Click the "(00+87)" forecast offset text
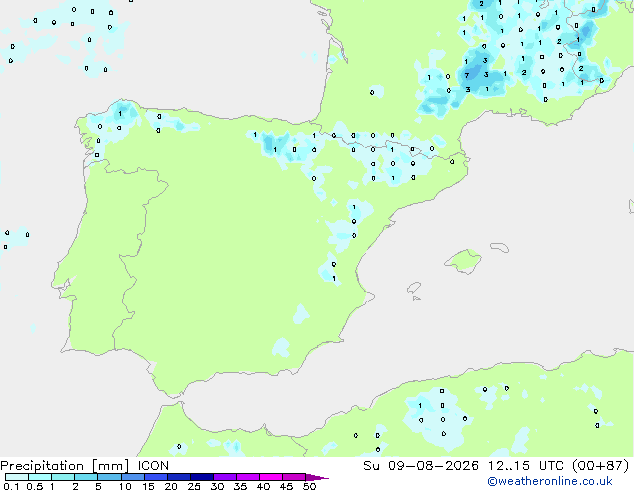This screenshot has height=490, width=634. click(601, 466)
